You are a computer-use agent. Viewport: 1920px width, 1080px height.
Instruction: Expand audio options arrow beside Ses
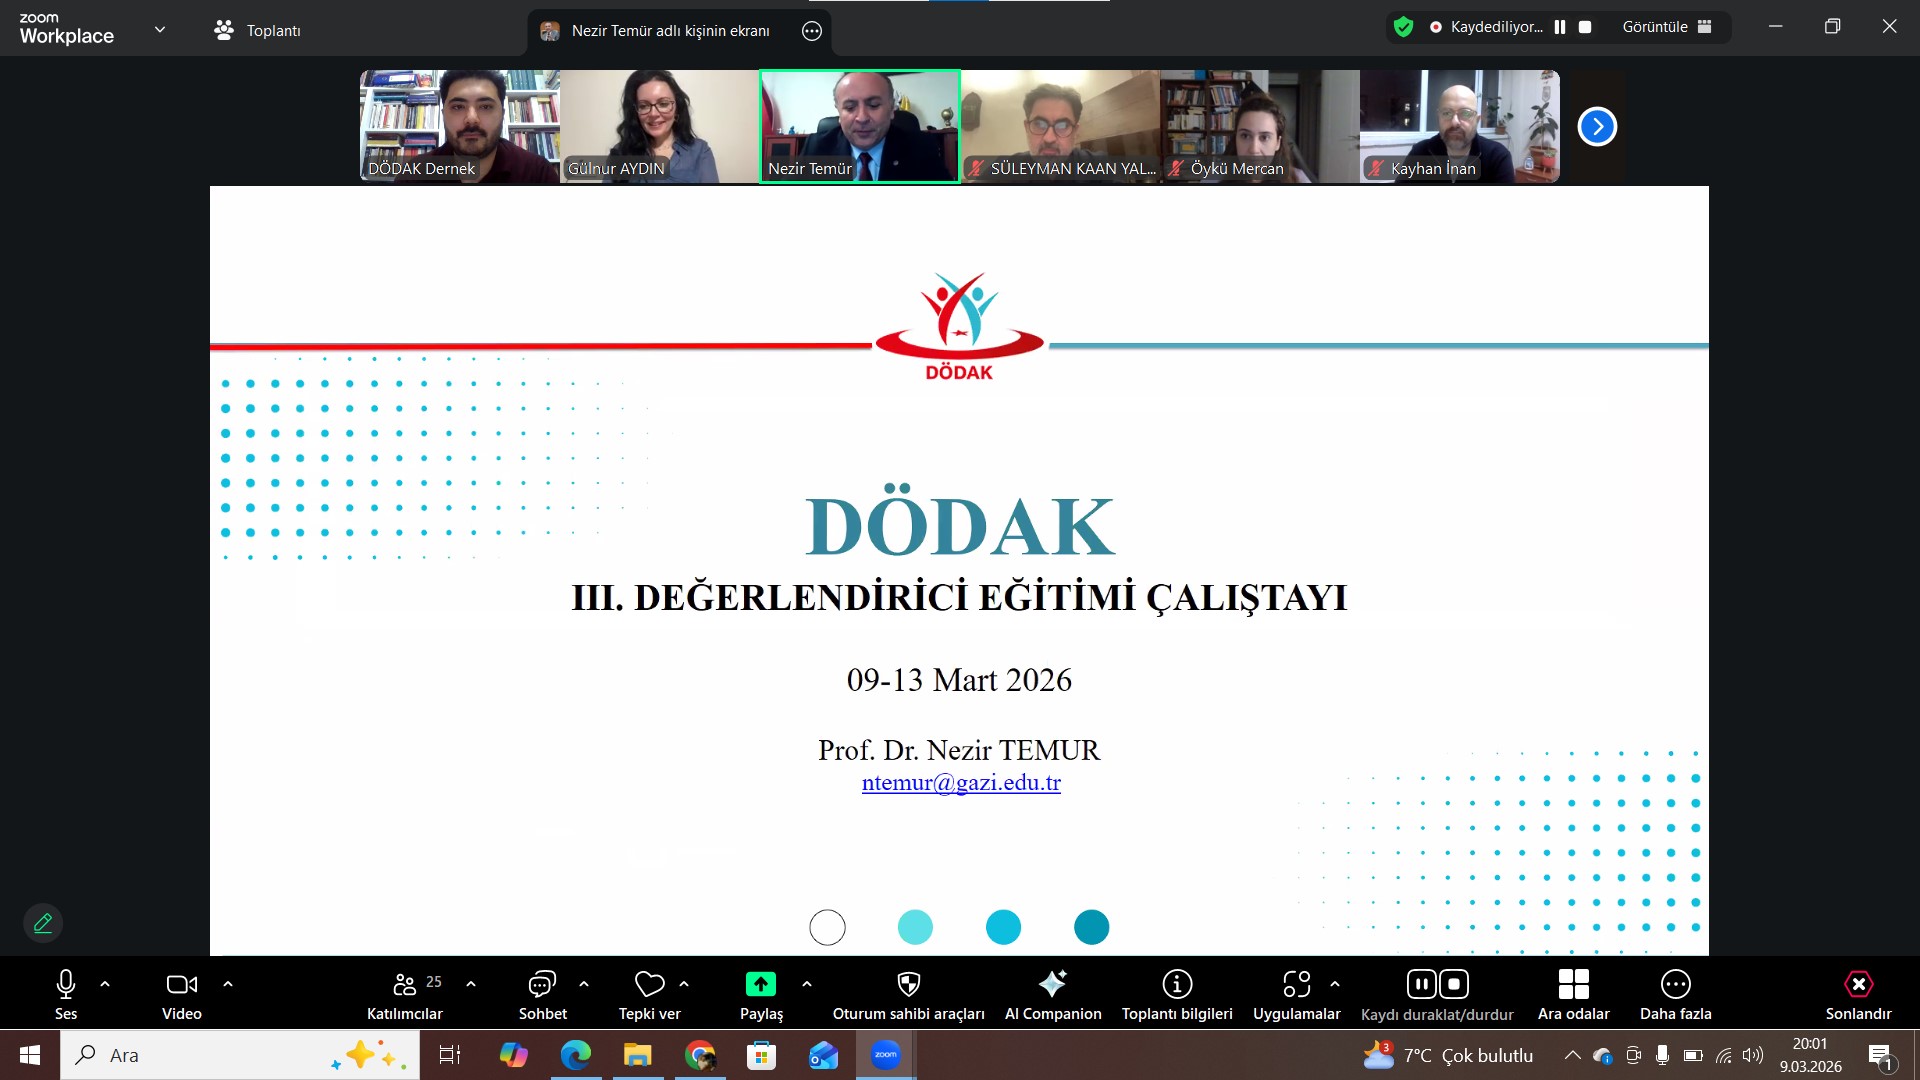click(x=105, y=984)
